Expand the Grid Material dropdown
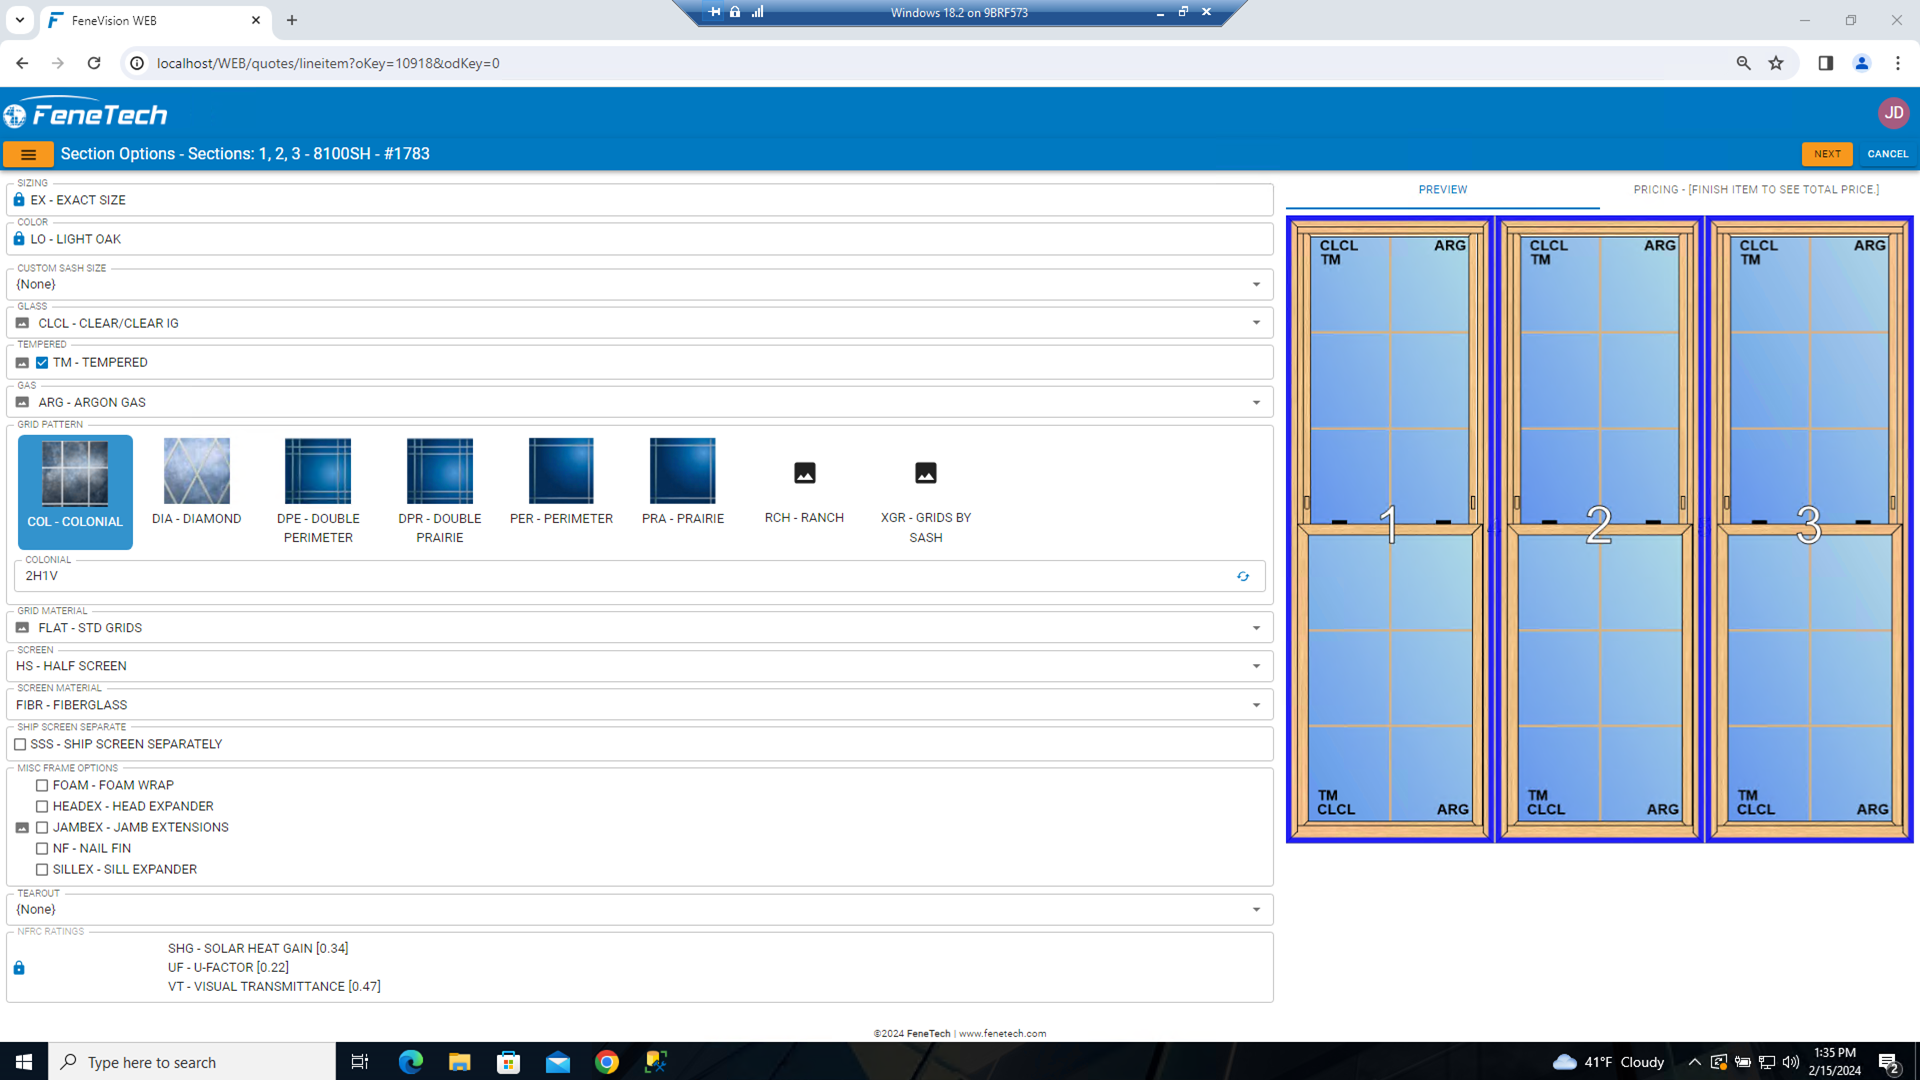1920x1080 pixels. point(1256,628)
